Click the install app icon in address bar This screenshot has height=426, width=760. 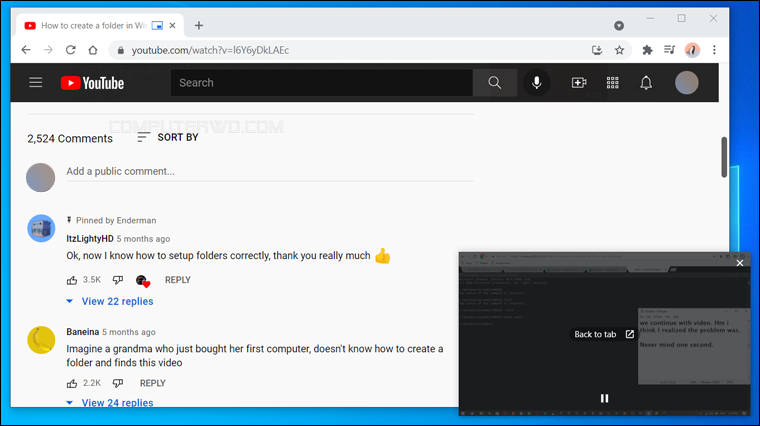(597, 50)
